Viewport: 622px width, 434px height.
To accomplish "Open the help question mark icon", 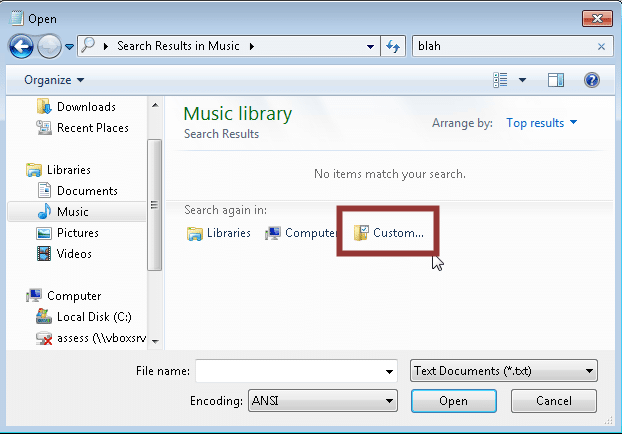I will tap(591, 80).
